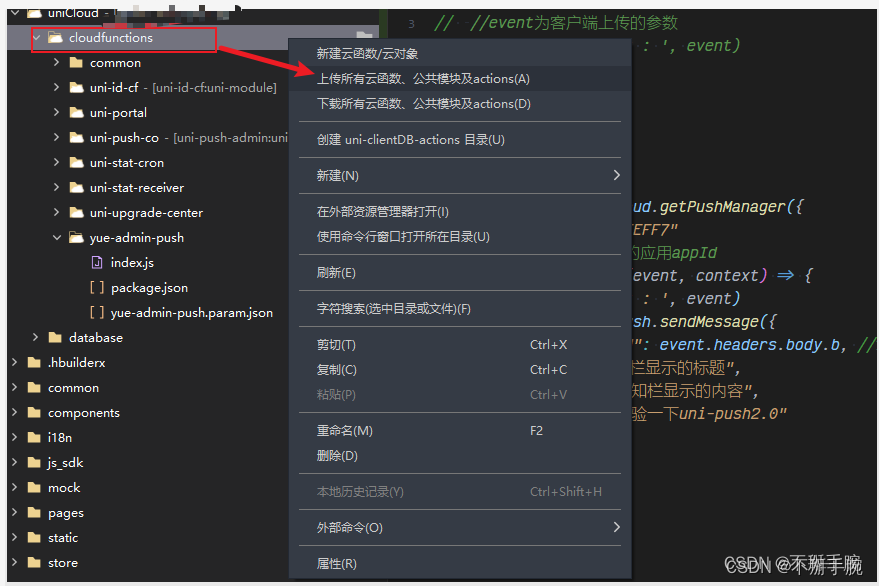
Task: Click the root-level common folder icon
Action: tap(34, 387)
